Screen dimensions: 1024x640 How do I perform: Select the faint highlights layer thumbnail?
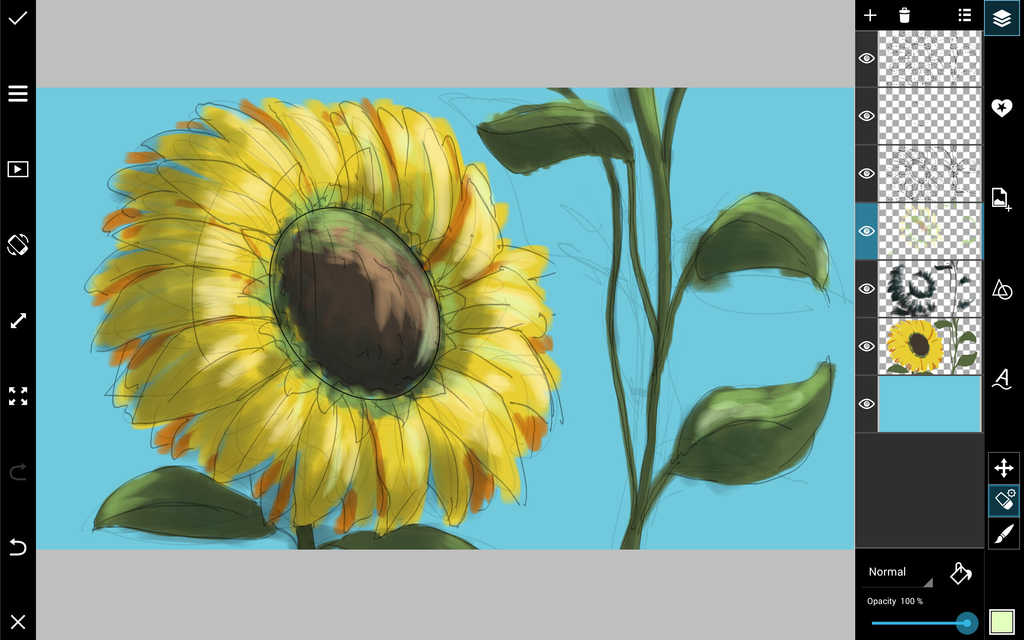coord(929,231)
